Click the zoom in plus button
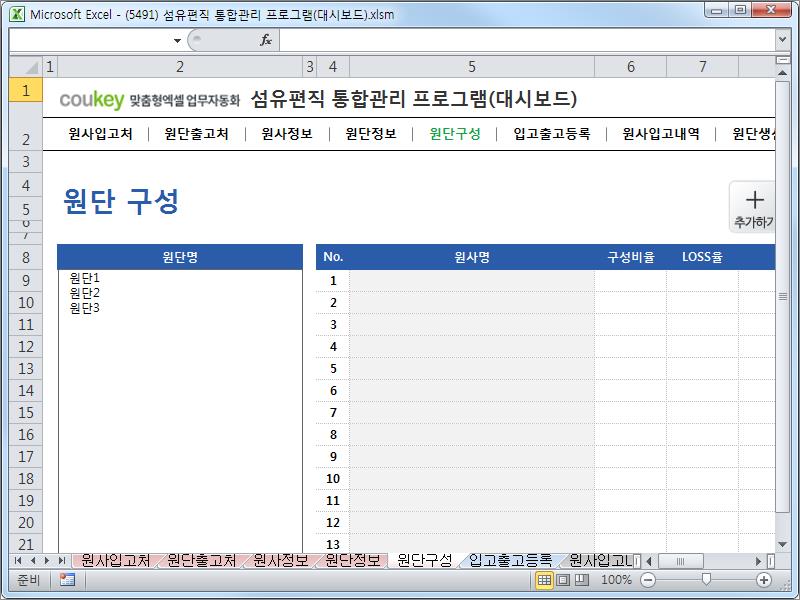Image resolution: width=800 pixels, height=600 pixels. (764, 580)
